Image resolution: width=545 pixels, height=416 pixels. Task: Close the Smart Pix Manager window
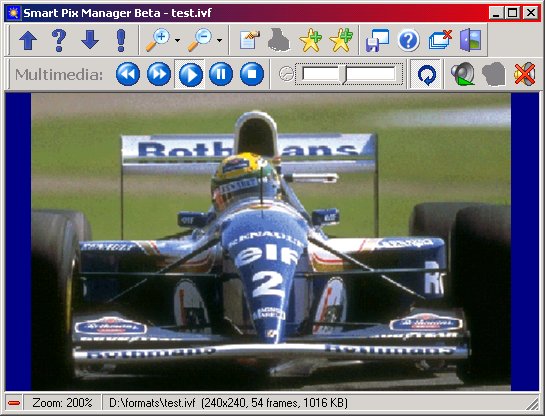click(x=530, y=13)
